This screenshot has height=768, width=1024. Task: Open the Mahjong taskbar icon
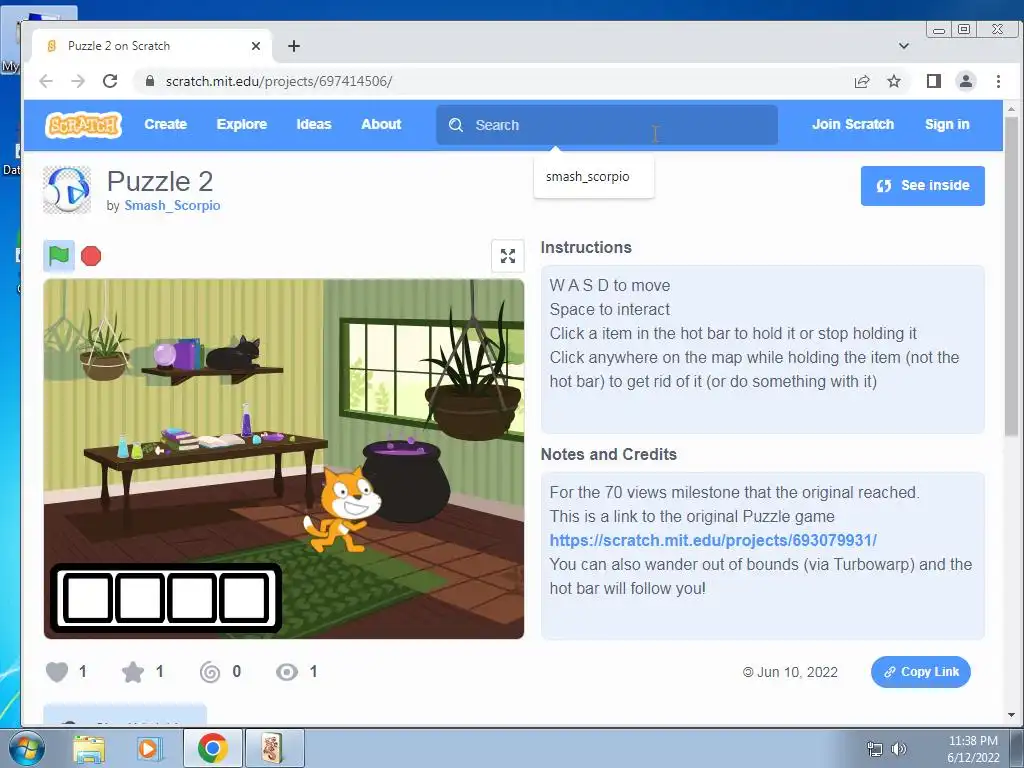click(x=274, y=748)
